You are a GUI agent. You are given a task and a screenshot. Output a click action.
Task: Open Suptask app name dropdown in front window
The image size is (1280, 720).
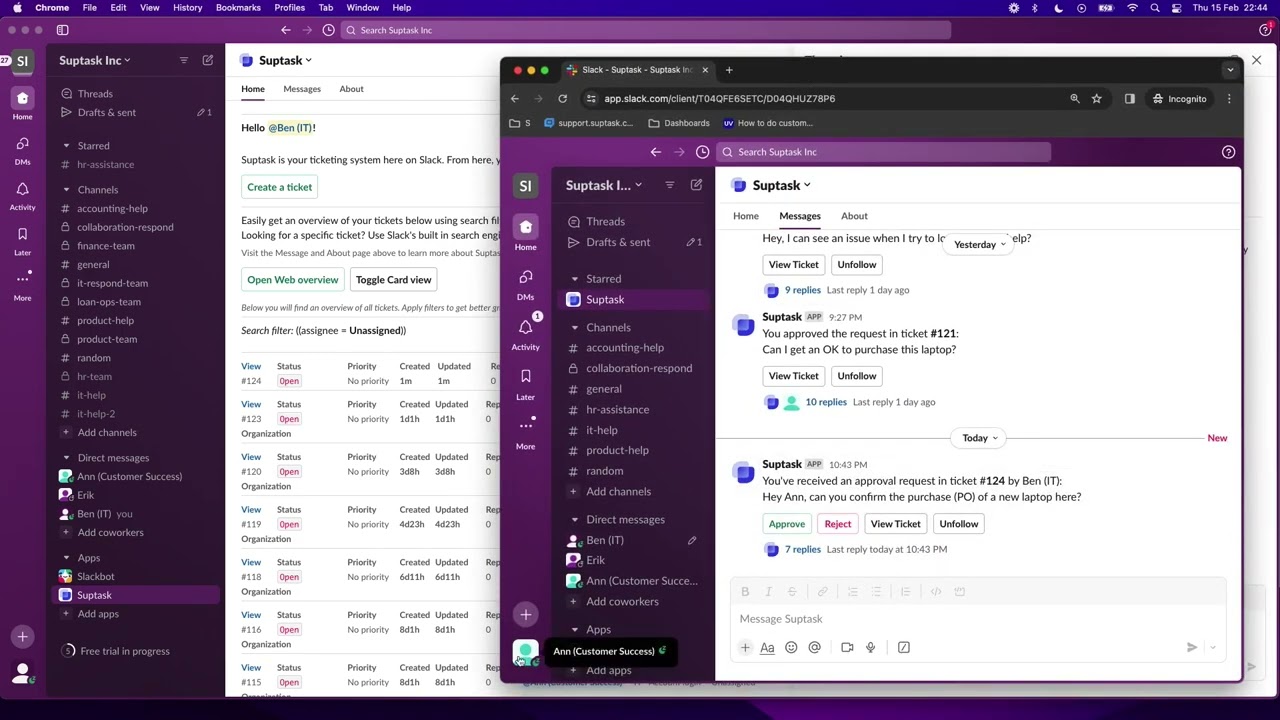[x=781, y=185]
